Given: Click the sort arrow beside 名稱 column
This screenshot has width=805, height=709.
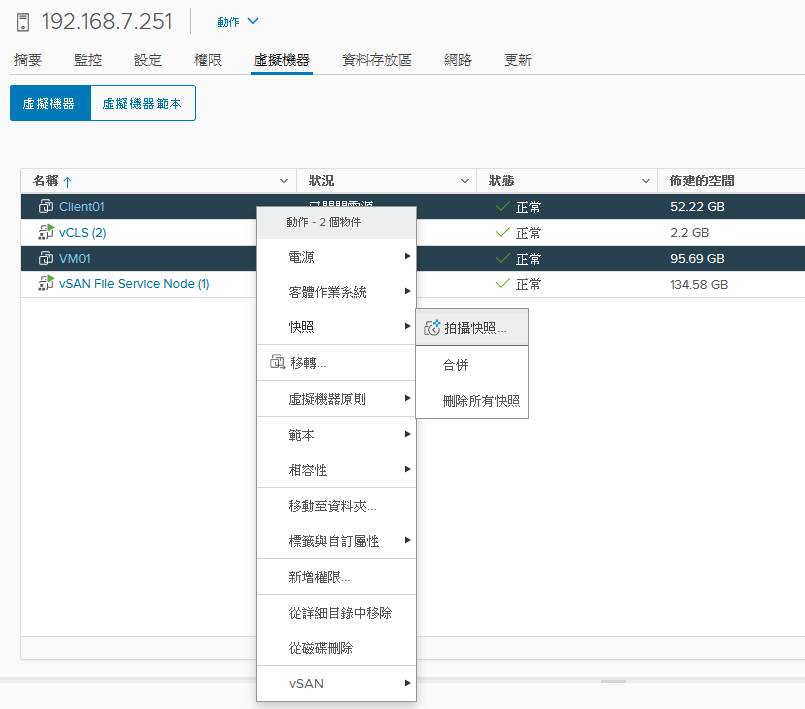Looking at the screenshot, I should [x=67, y=181].
